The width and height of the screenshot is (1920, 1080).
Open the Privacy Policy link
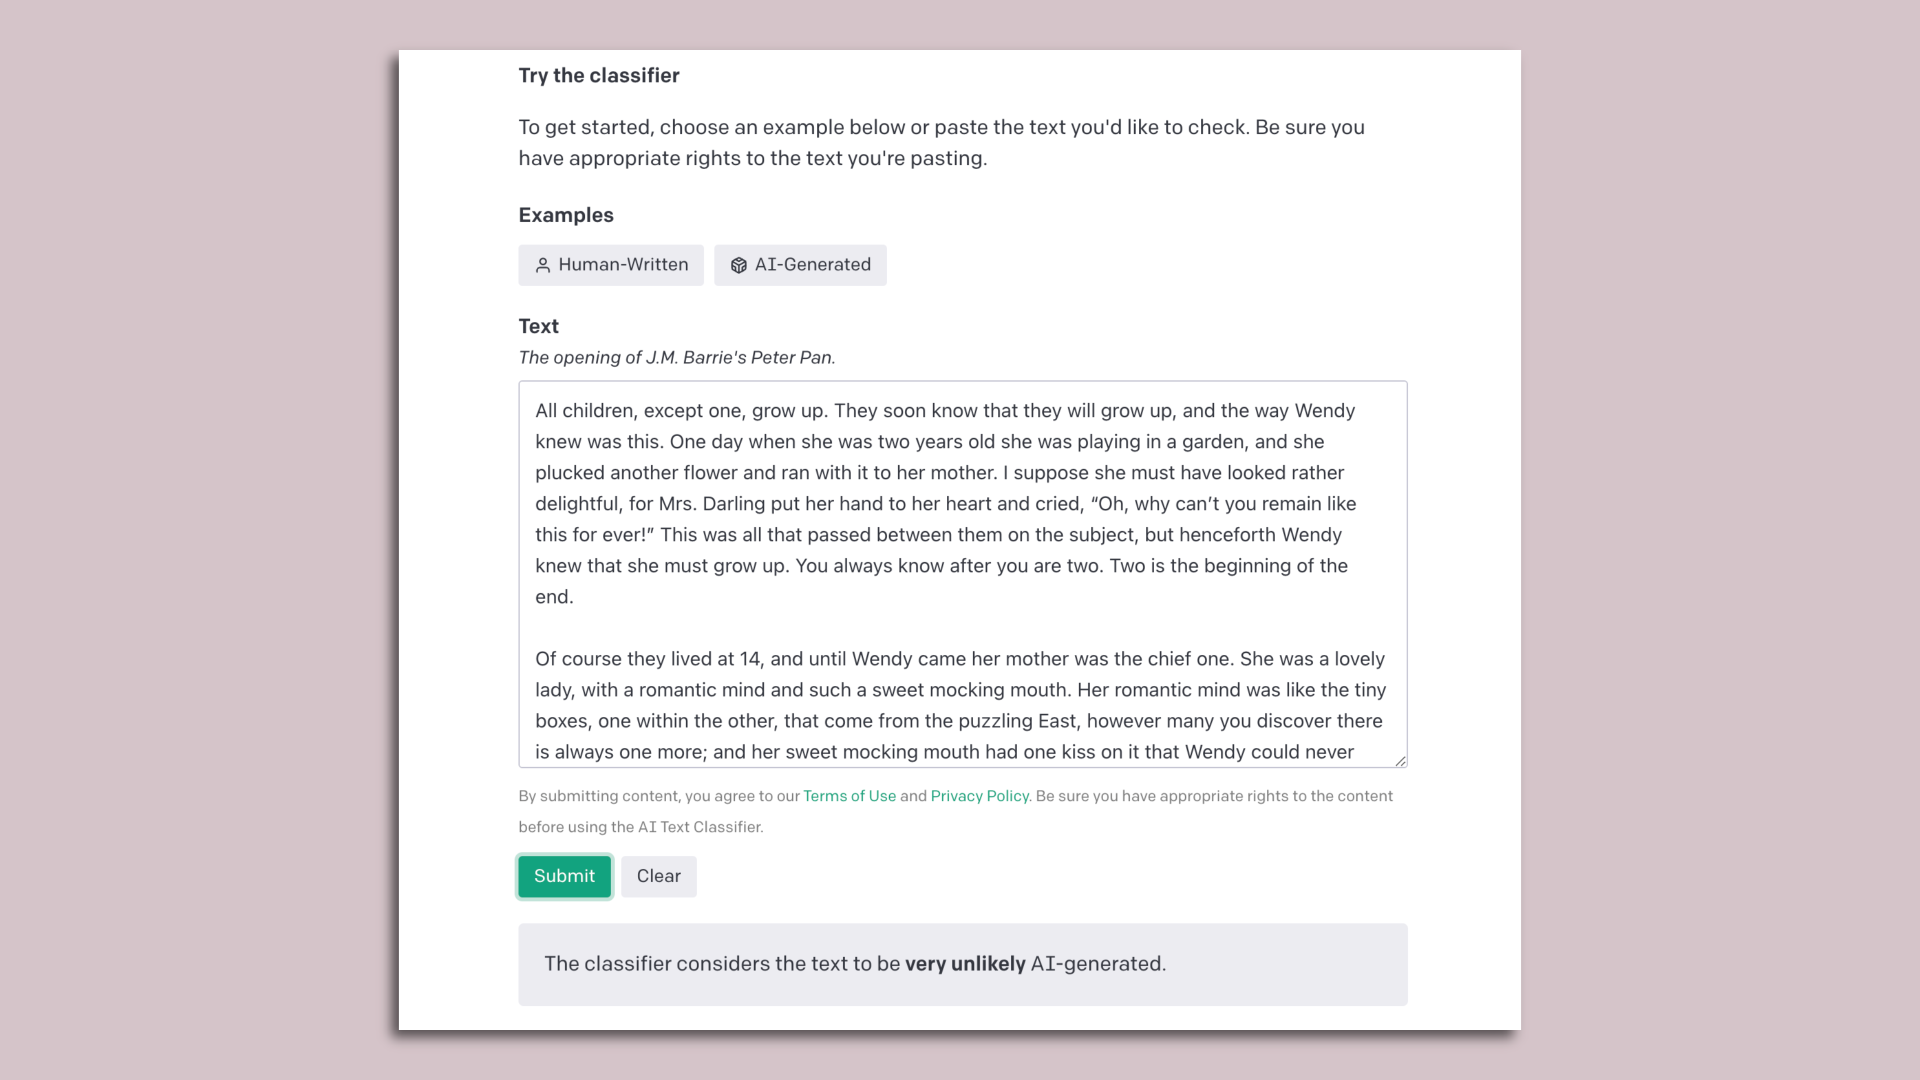[979, 796]
